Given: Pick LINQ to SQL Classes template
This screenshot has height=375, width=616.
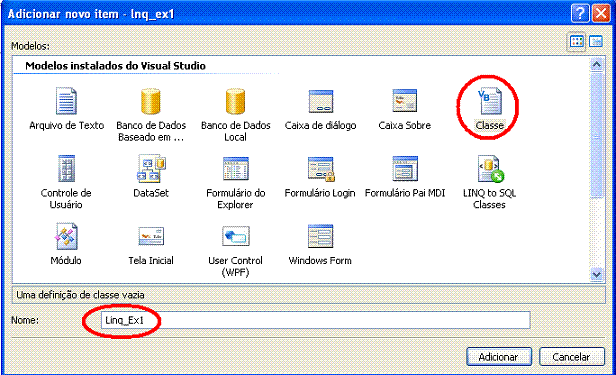Looking at the screenshot, I should click(491, 169).
